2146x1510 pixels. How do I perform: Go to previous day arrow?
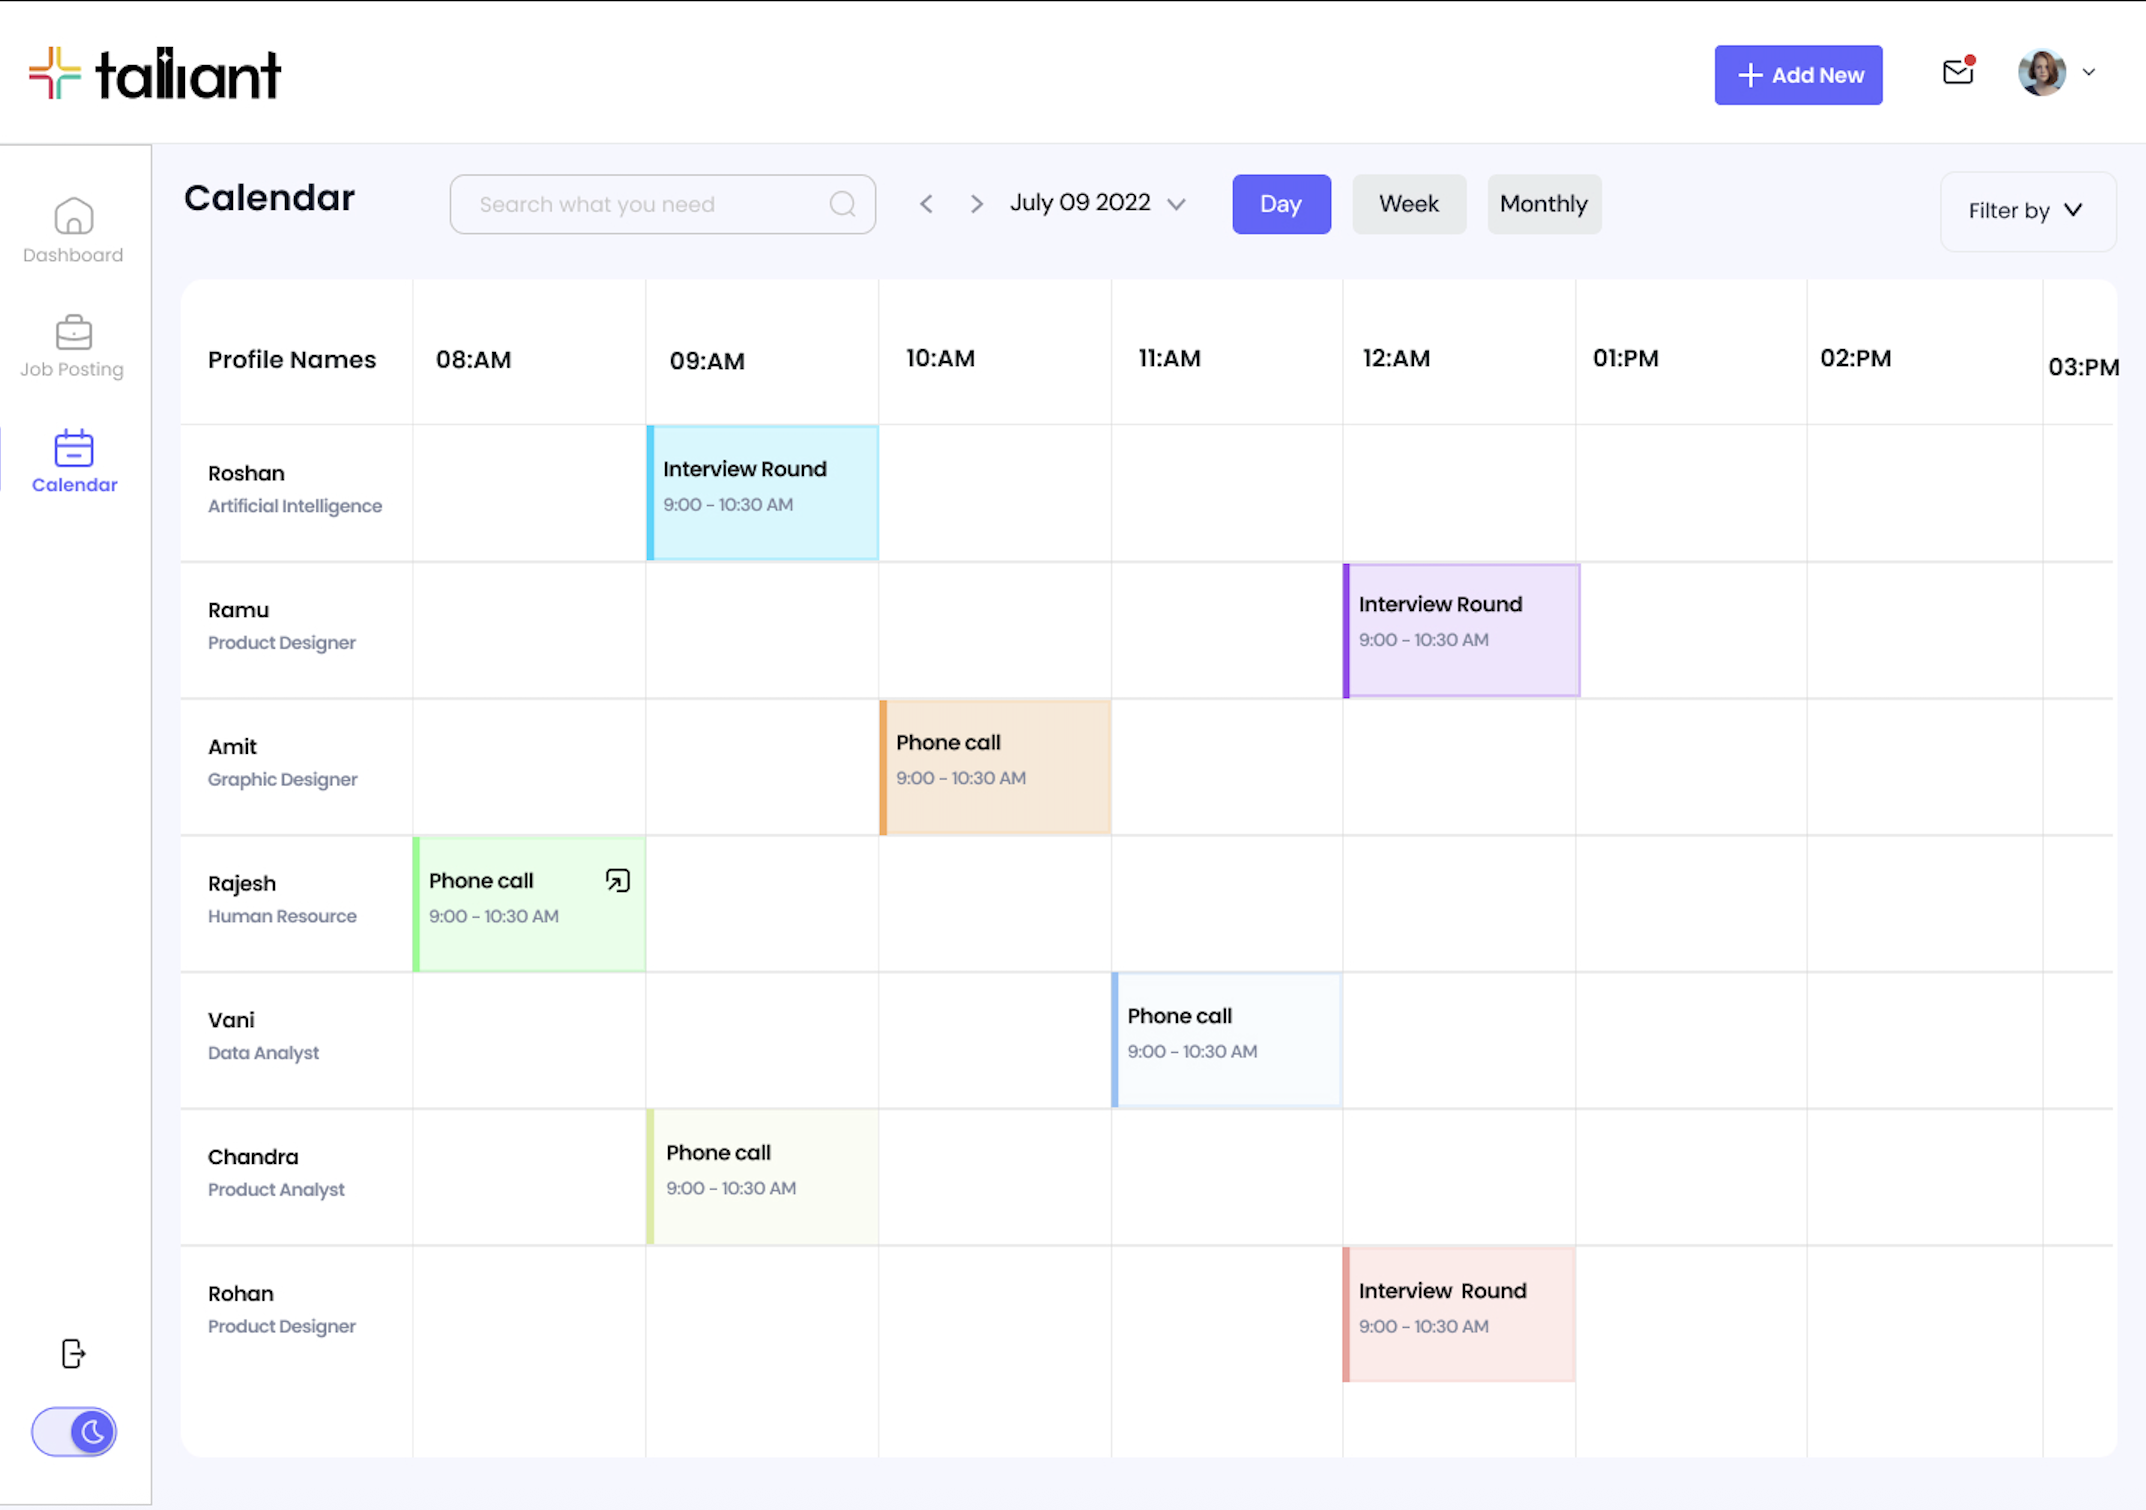(x=926, y=204)
